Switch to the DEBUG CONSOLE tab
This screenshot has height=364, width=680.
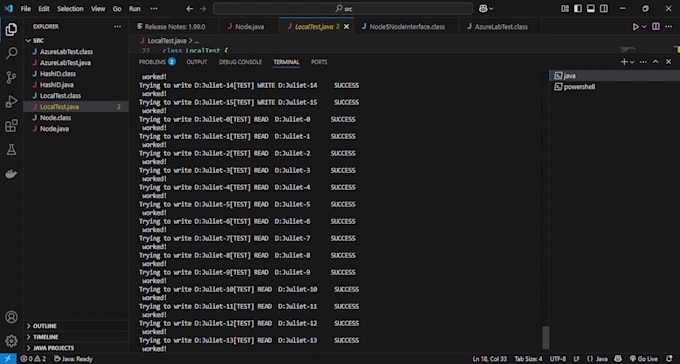click(240, 62)
